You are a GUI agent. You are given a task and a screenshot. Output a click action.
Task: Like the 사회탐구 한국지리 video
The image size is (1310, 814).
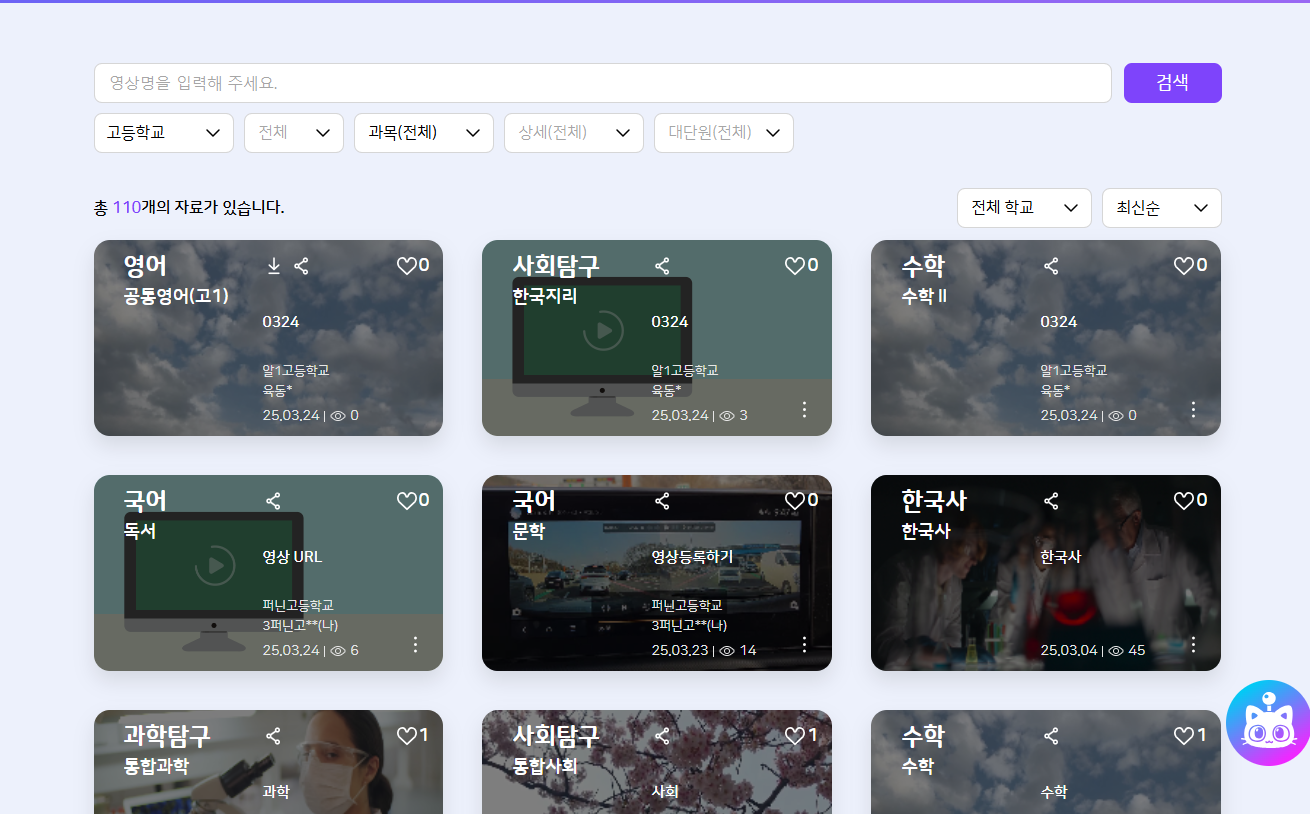(794, 266)
